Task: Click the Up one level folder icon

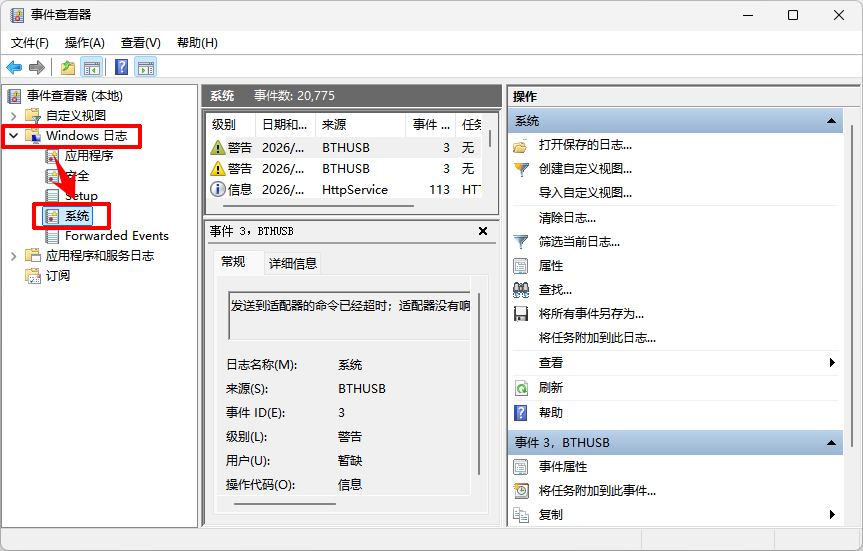Action: (x=68, y=68)
